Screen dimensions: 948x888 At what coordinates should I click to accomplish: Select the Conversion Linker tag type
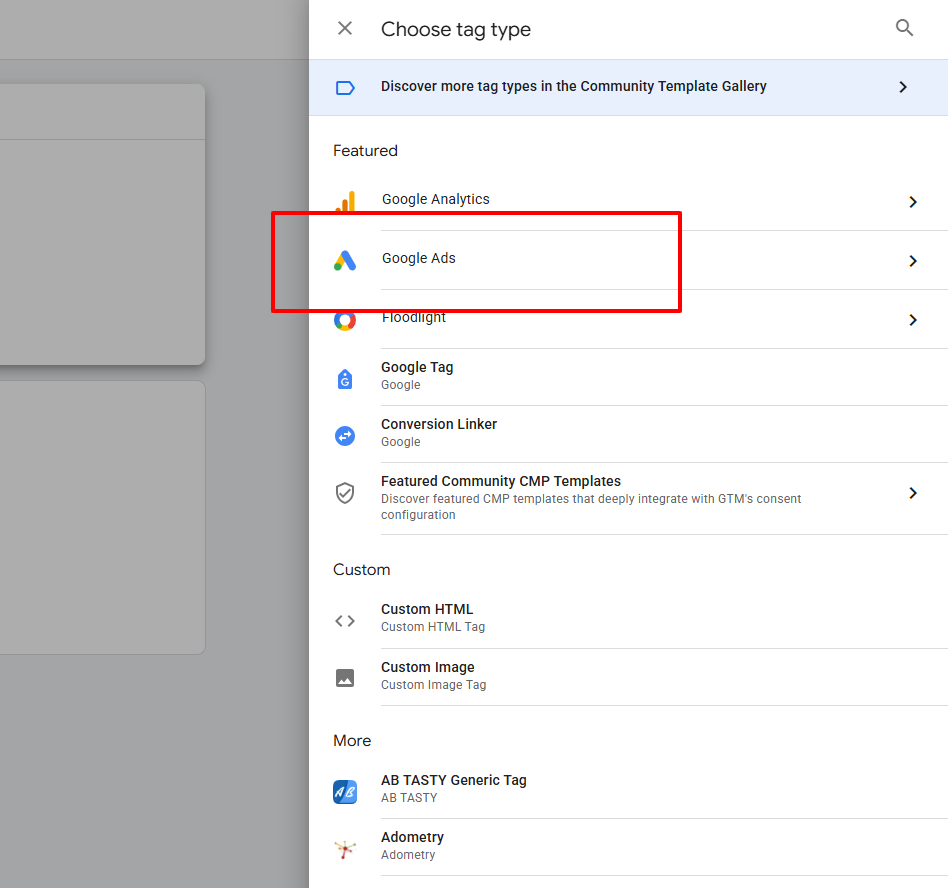pos(628,434)
